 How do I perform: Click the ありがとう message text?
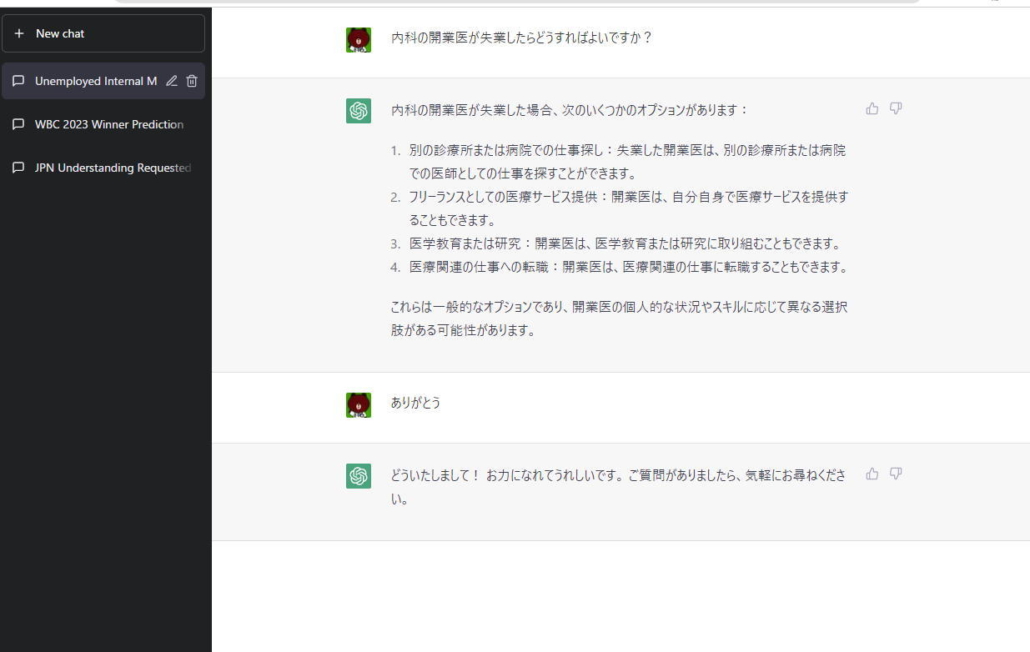pos(415,403)
